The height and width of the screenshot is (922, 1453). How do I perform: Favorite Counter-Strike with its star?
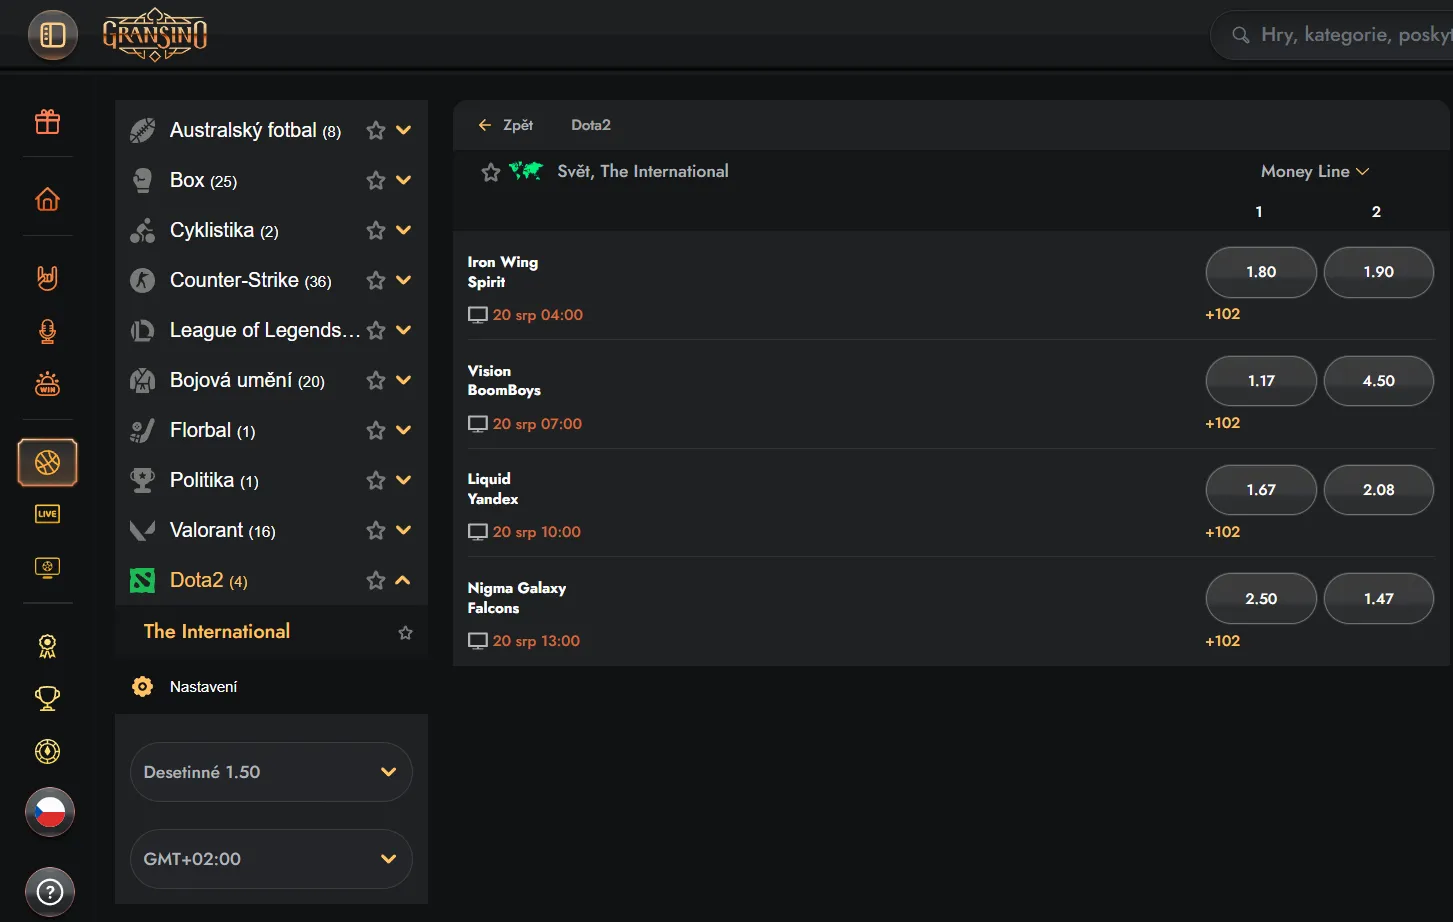point(376,280)
